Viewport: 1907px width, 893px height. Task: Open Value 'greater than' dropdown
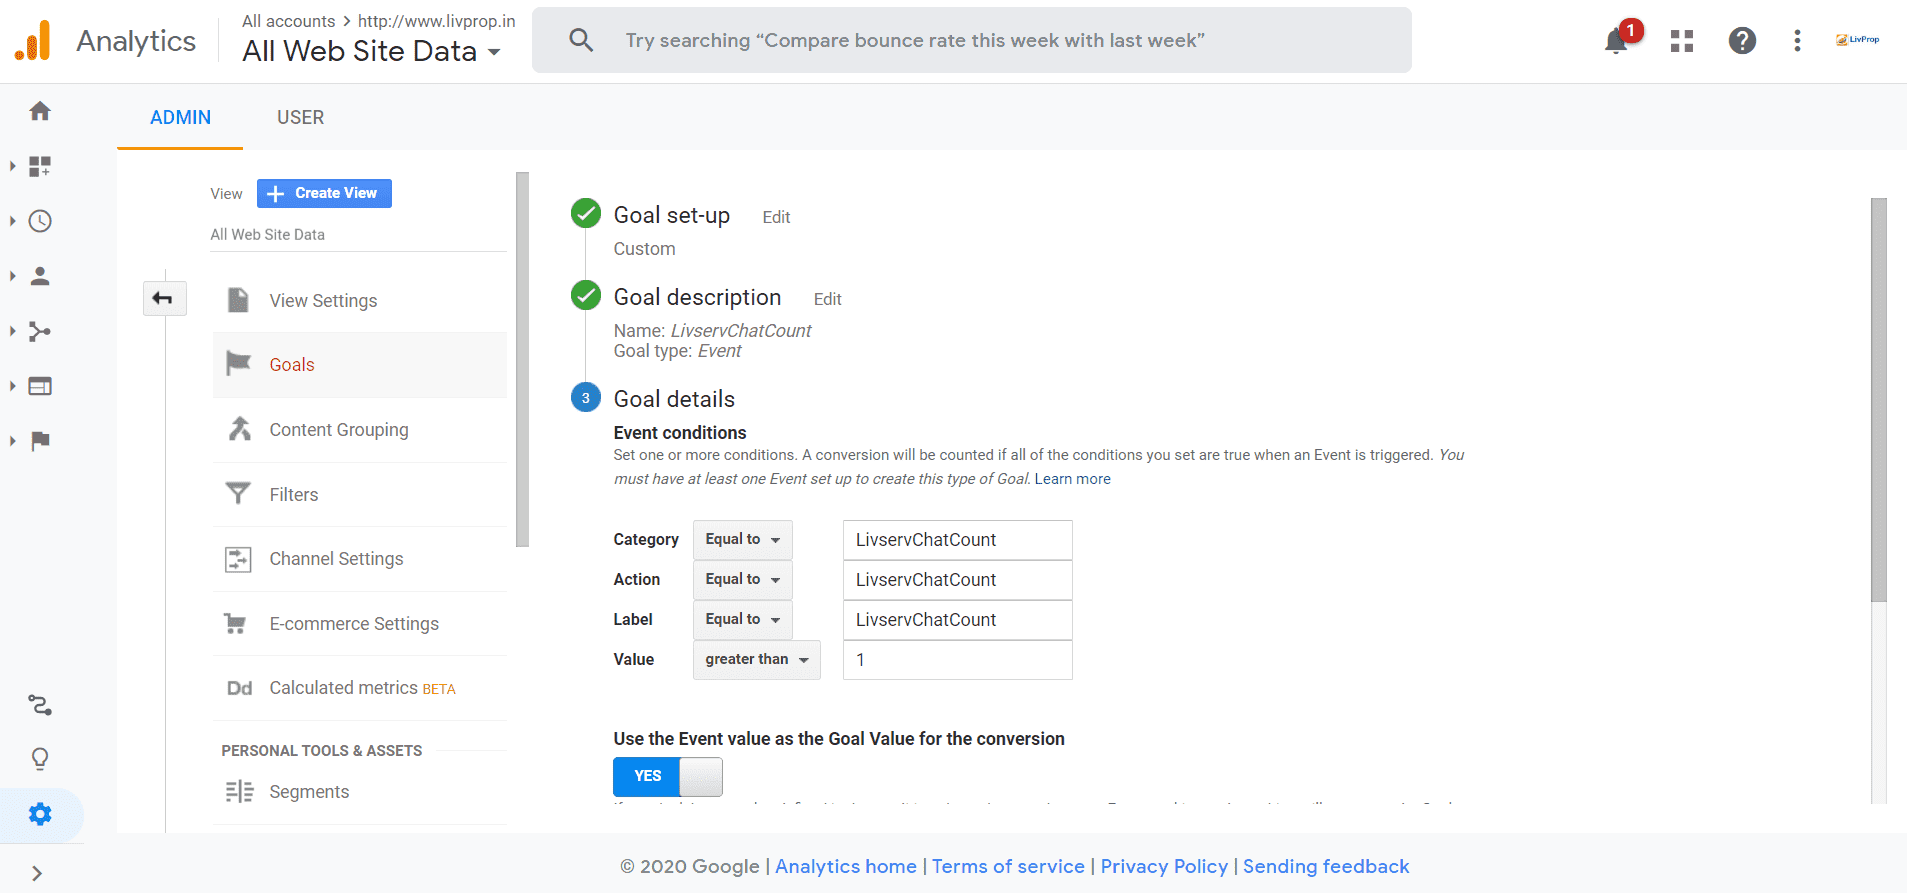(756, 660)
